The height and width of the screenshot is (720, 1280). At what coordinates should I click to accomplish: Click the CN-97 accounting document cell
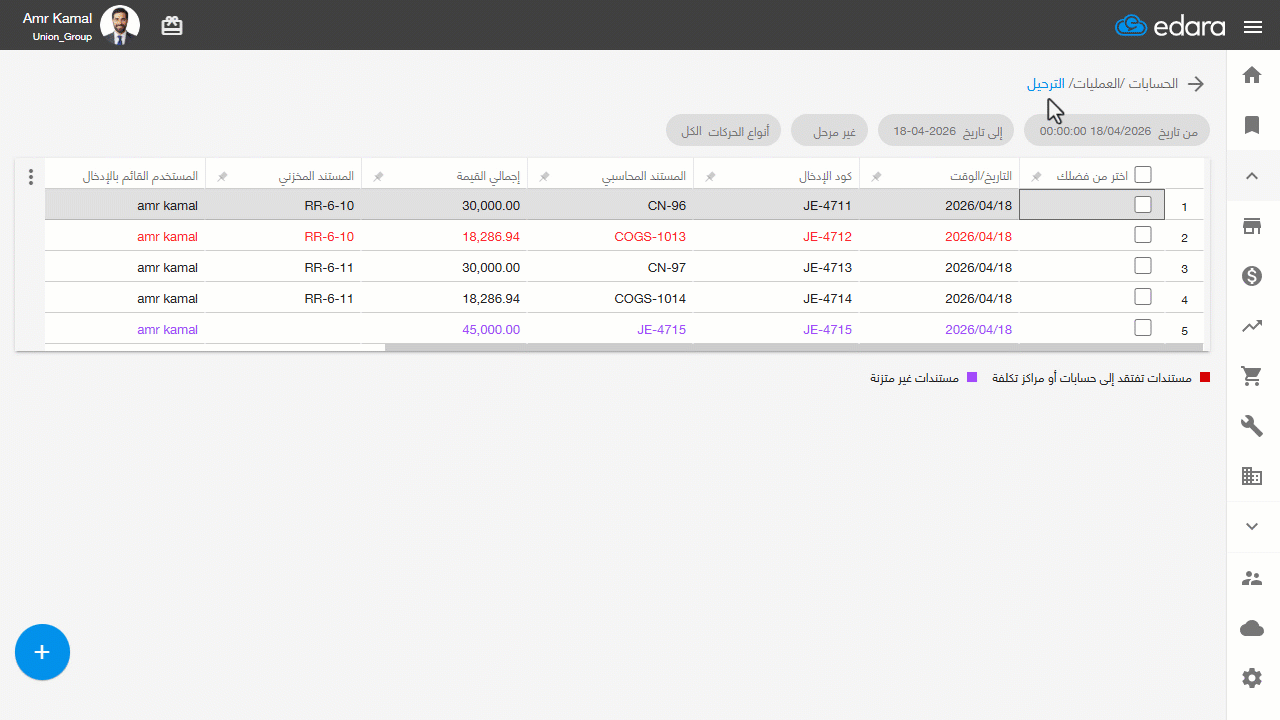610,268
